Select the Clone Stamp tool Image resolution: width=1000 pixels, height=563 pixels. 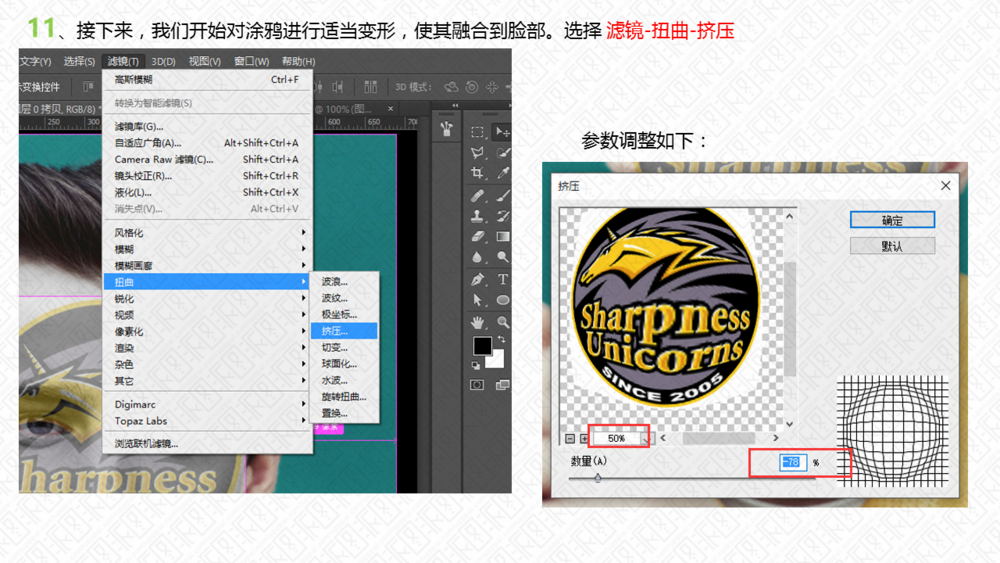point(477,216)
